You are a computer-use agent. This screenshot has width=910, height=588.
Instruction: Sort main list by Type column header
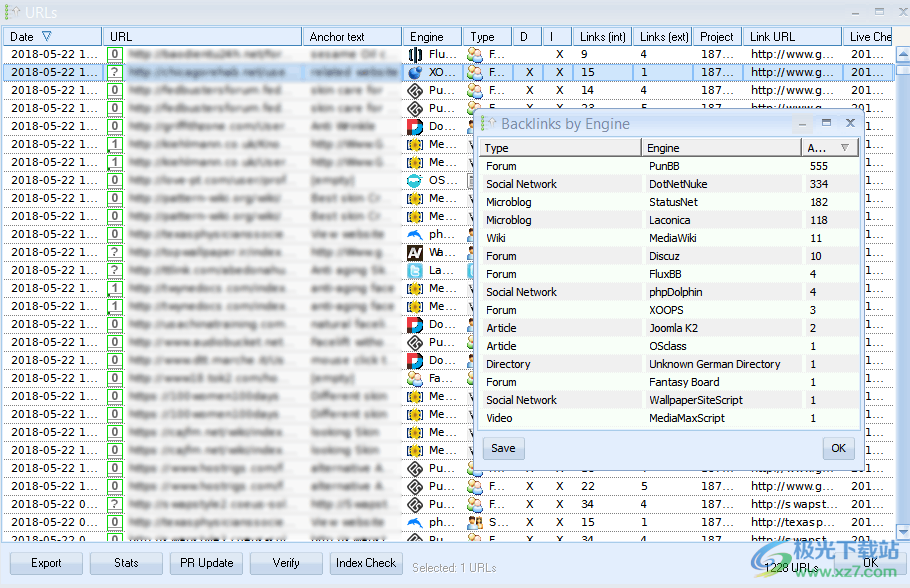pyautogui.click(x=488, y=37)
